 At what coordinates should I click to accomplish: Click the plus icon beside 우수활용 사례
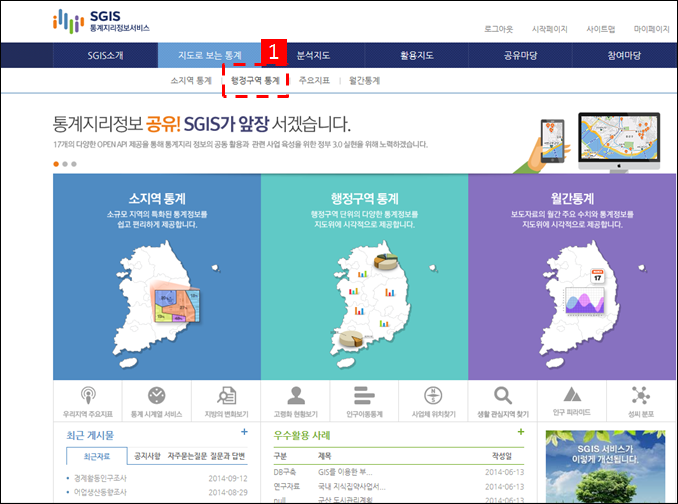coord(521,432)
